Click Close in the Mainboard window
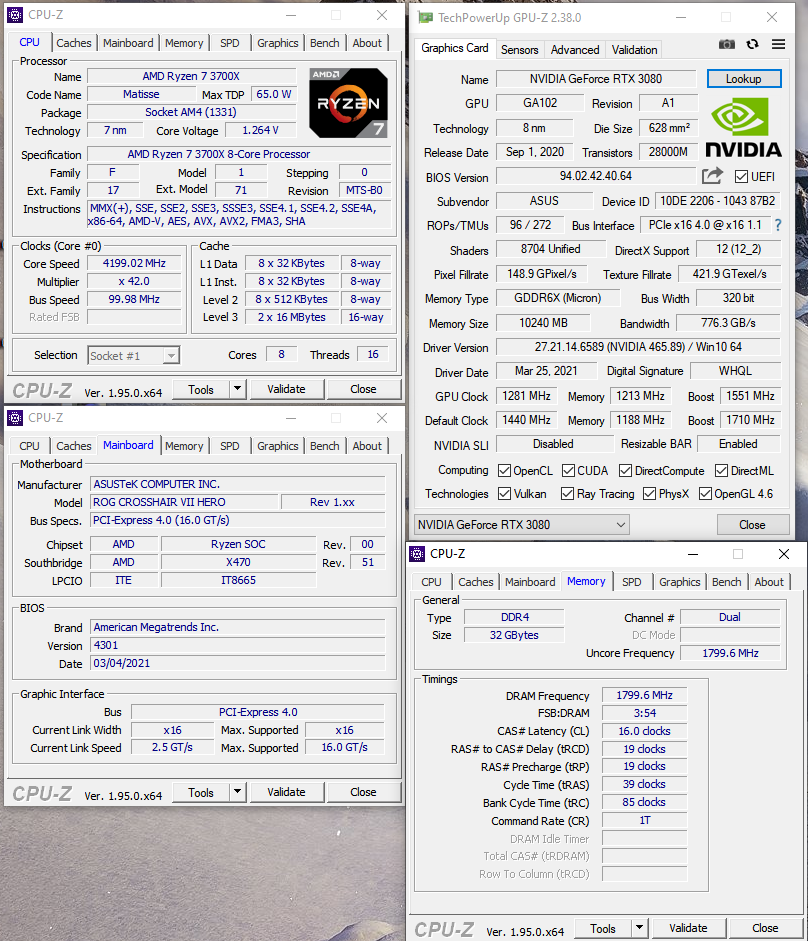Screen dimensions: 808x941 click(x=363, y=792)
